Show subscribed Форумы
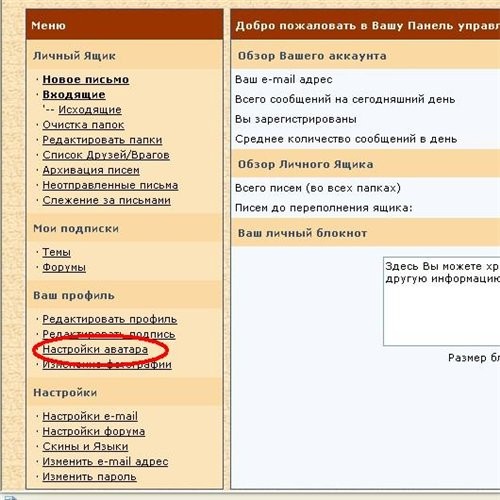Image resolution: width=500 pixels, height=500 pixels. [64, 268]
